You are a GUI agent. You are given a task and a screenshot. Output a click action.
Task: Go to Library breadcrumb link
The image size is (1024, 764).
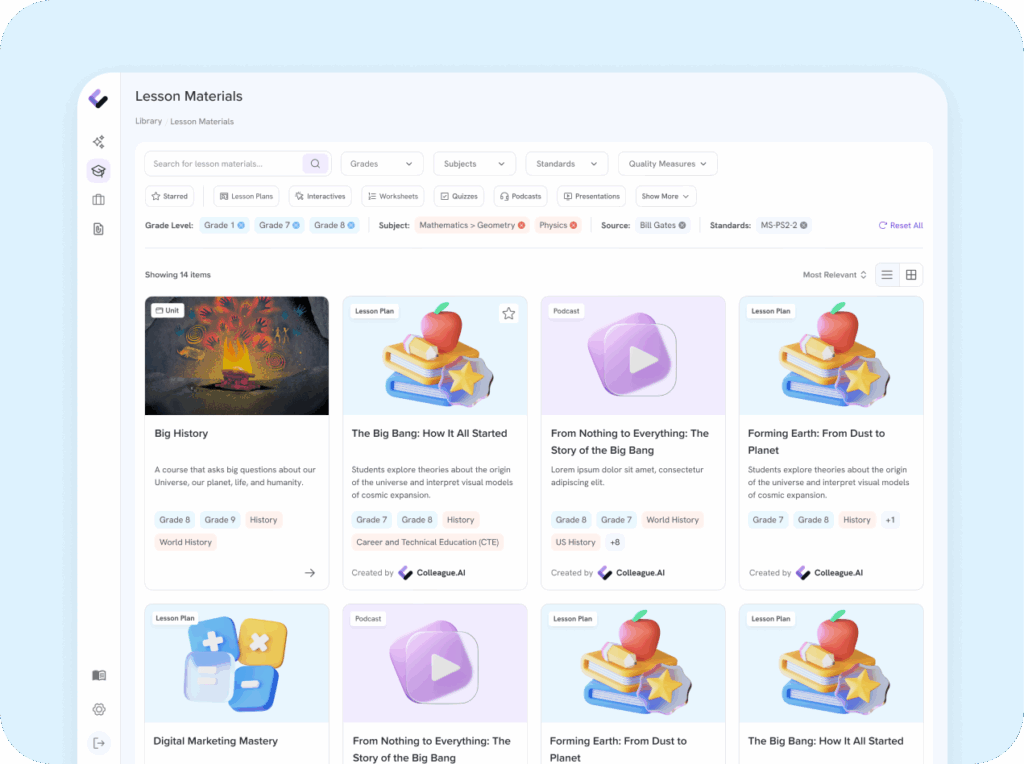pyautogui.click(x=148, y=121)
